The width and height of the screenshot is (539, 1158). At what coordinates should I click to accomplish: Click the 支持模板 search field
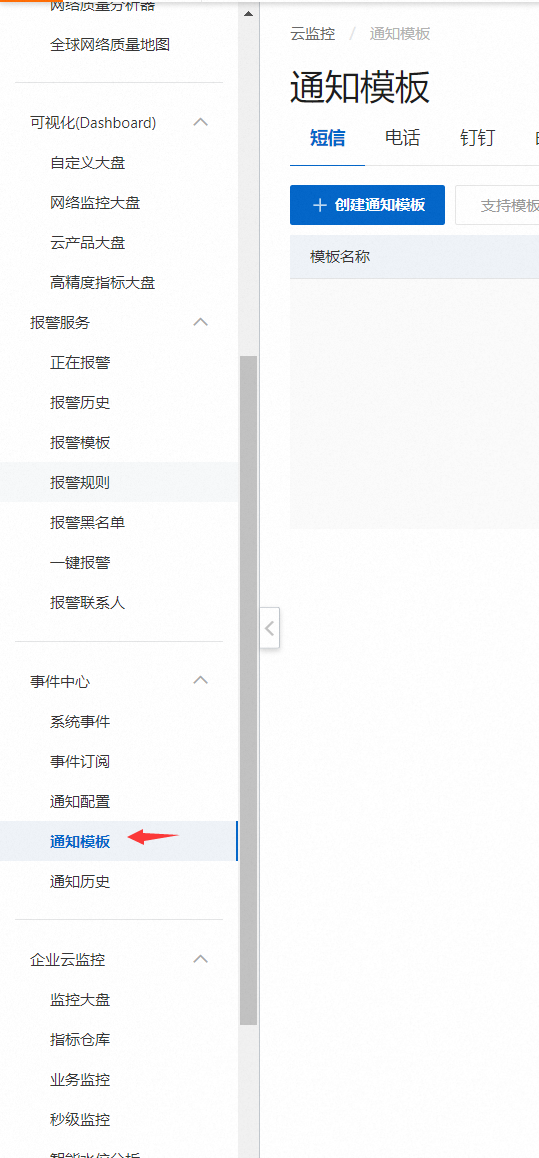pos(497,205)
